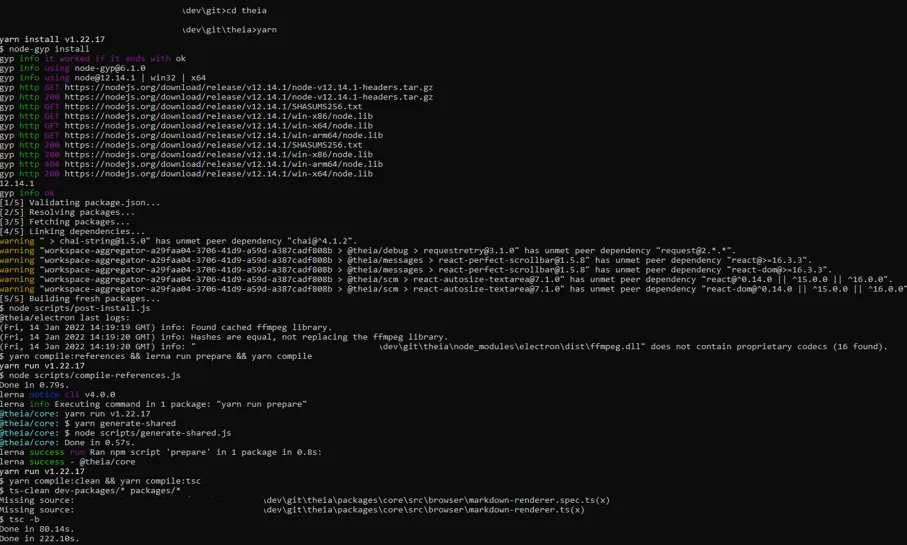The height and width of the screenshot is (545, 907).
Task: Click the "Done in 222.10s." final line
Action: tap(40, 539)
